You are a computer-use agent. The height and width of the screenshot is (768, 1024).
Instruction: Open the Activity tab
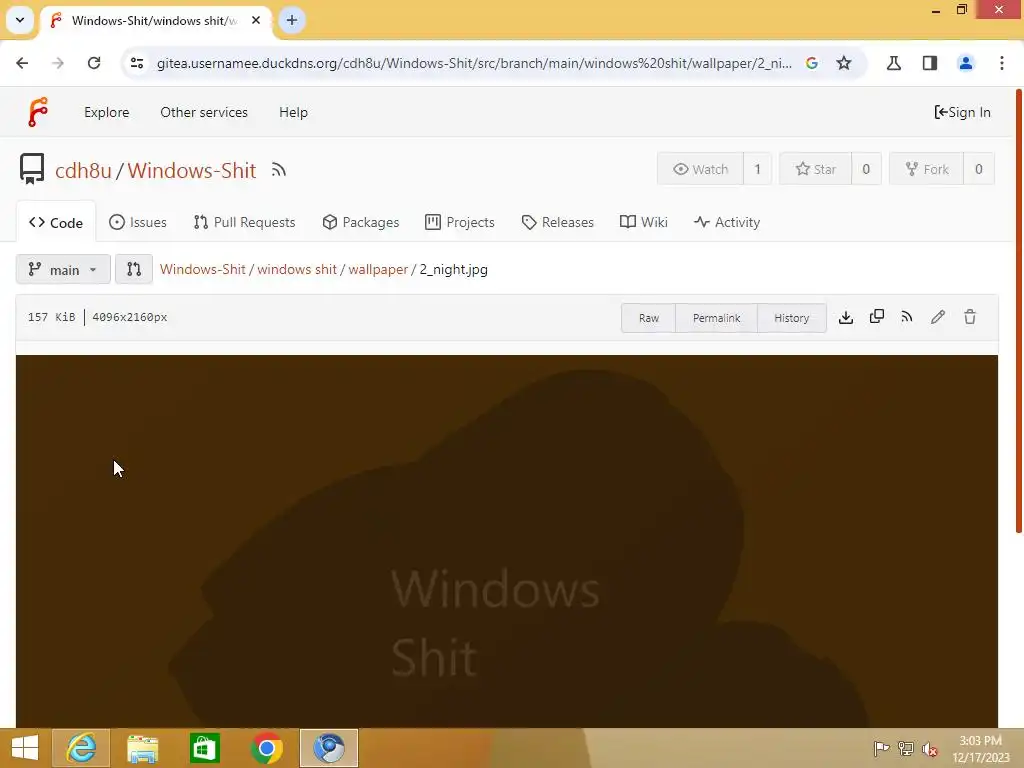(x=727, y=223)
